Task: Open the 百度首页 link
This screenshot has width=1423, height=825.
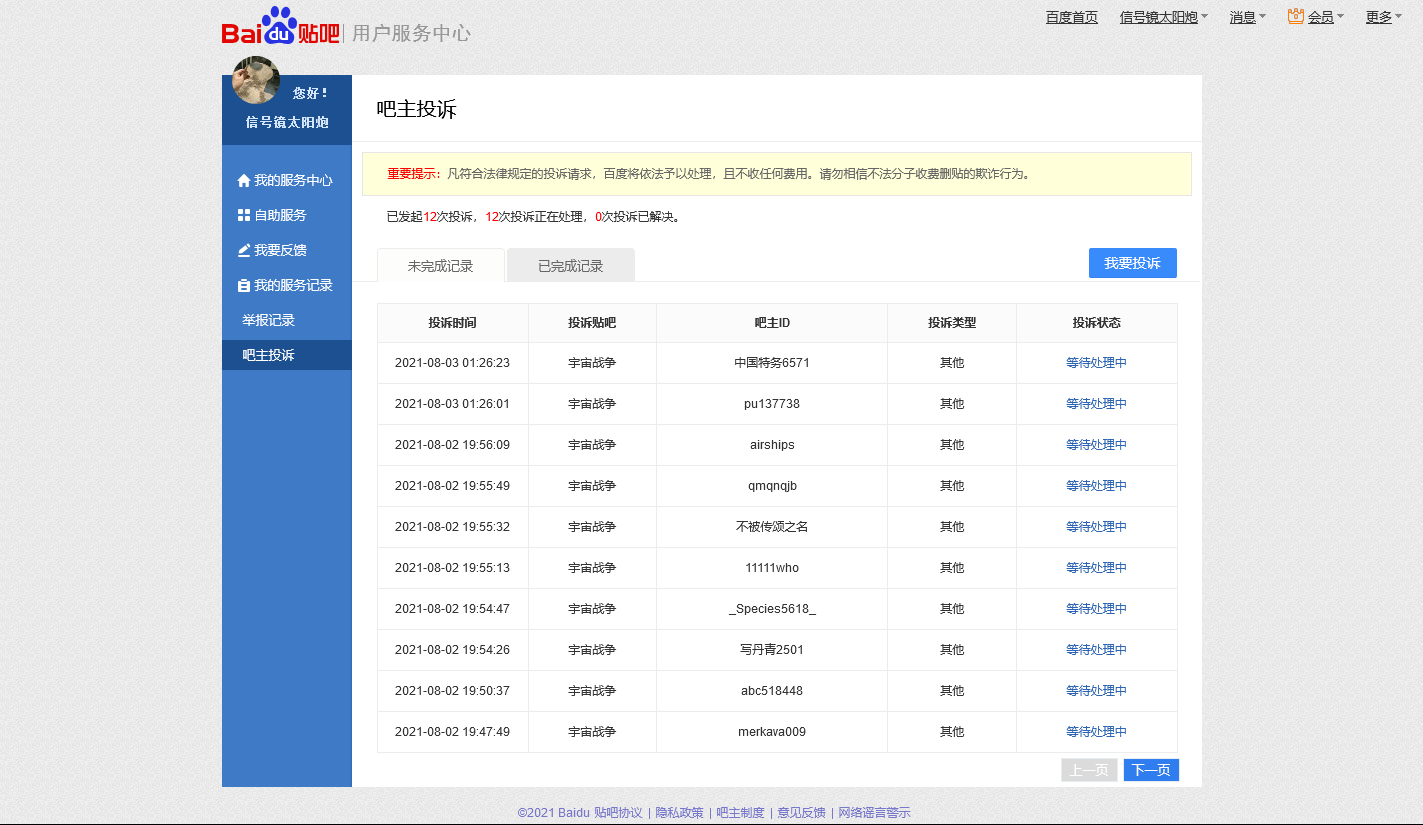Action: point(1071,17)
